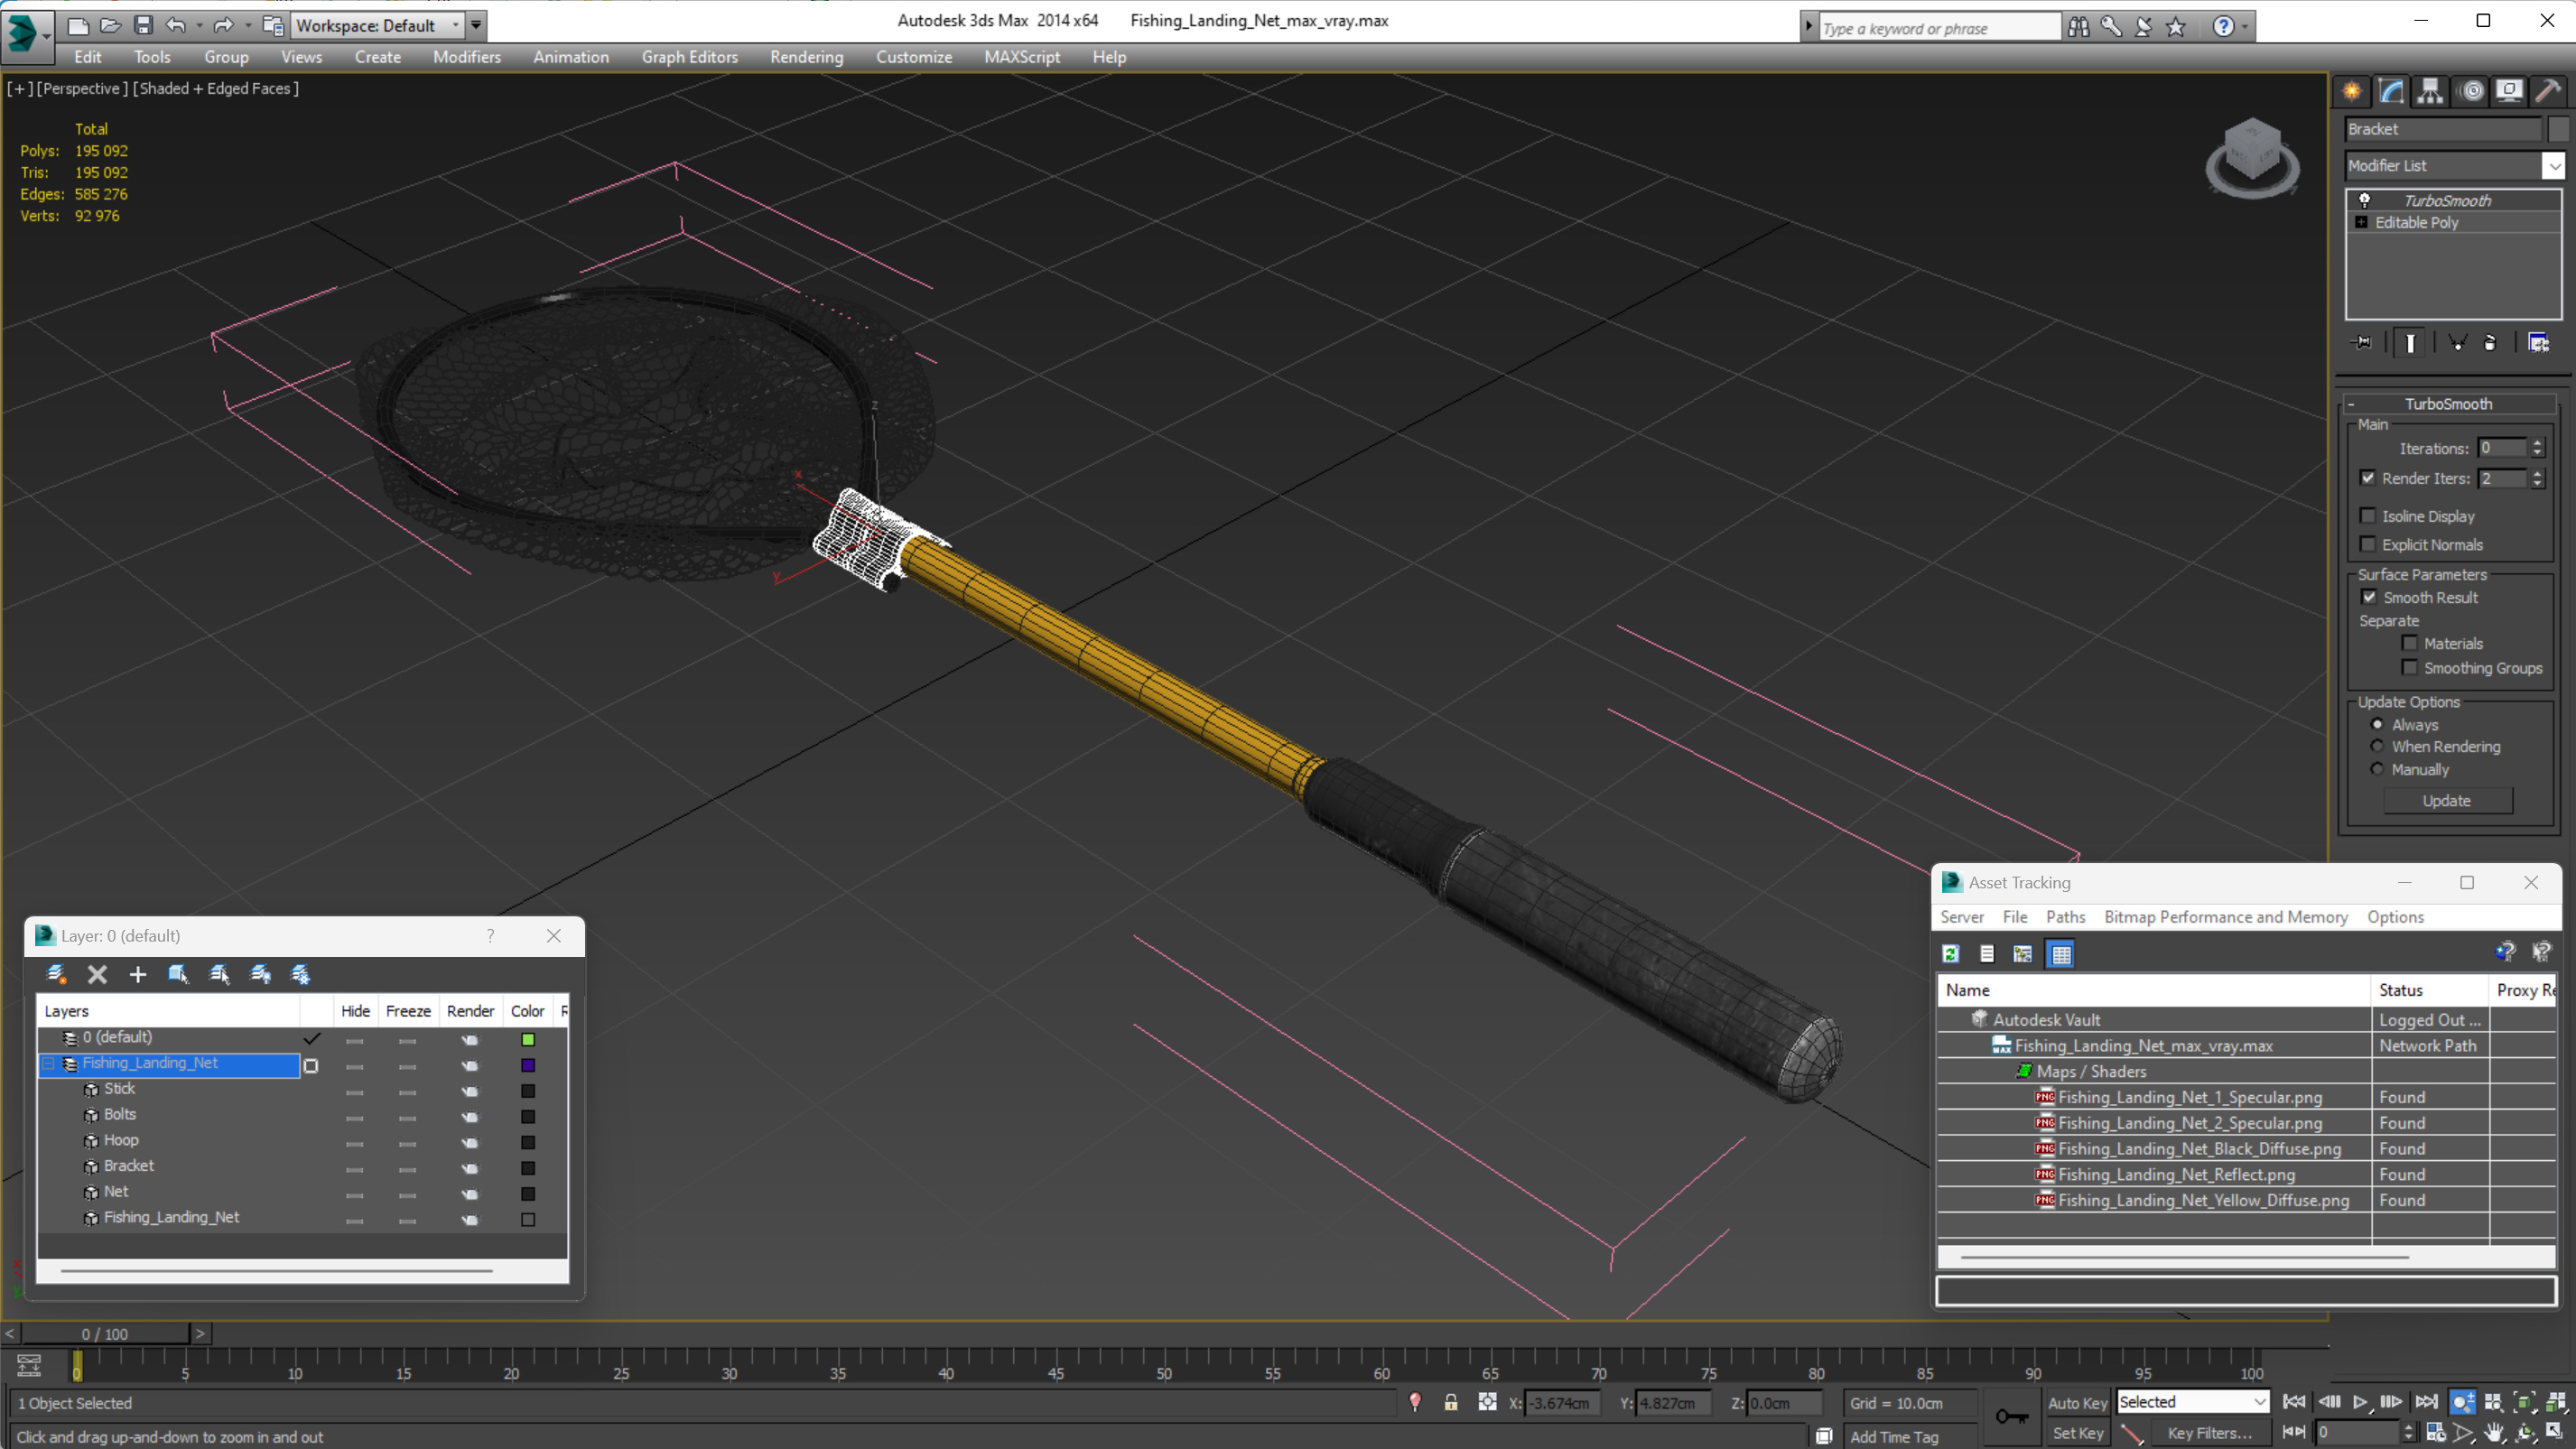Image resolution: width=2576 pixels, height=1449 pixels.
Task: Click the Play Animation button
Action: coord(2360,1402)
